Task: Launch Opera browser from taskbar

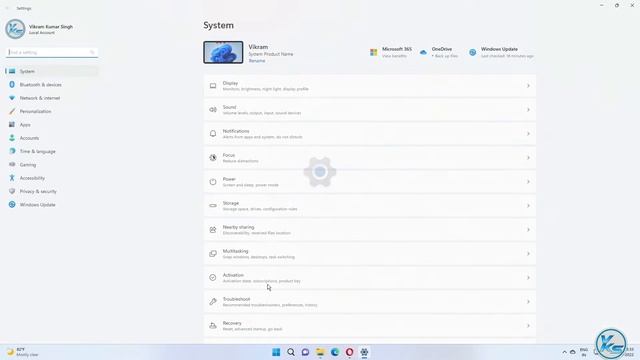Action: point(349,352)
